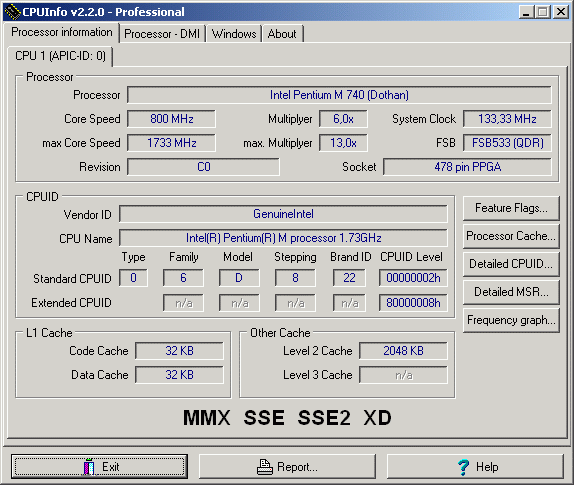Open the Feature Flags dialog
This screenshot has width=574, height=485.
pos(511,208)
